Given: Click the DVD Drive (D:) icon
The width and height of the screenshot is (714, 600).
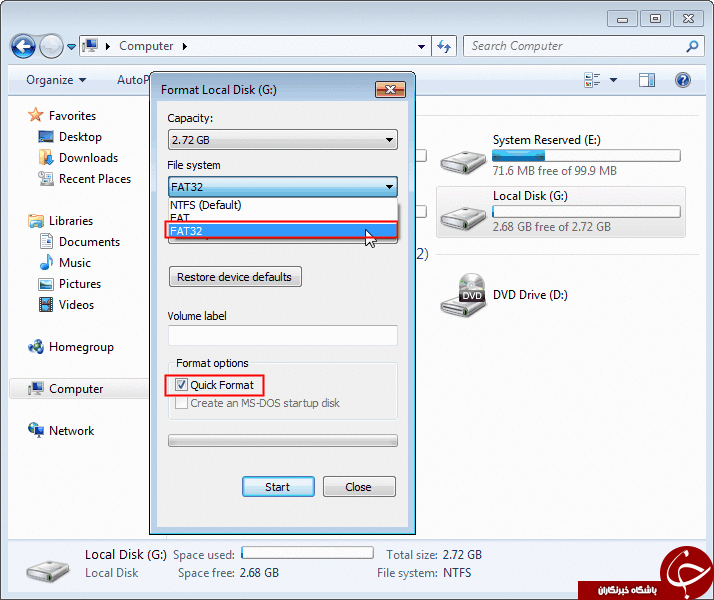Looking at the screenshot, I should coord(463,295).
